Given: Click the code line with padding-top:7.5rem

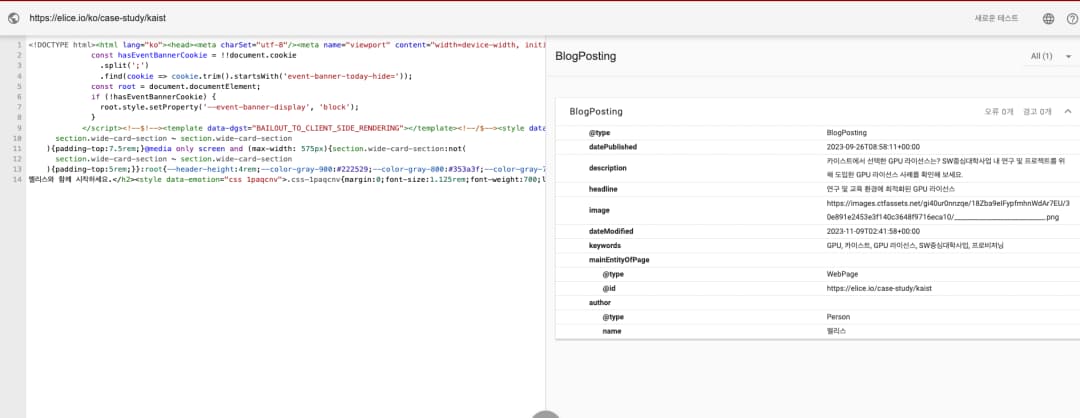Looking at the screenshot, I should (x=257, y=149).
